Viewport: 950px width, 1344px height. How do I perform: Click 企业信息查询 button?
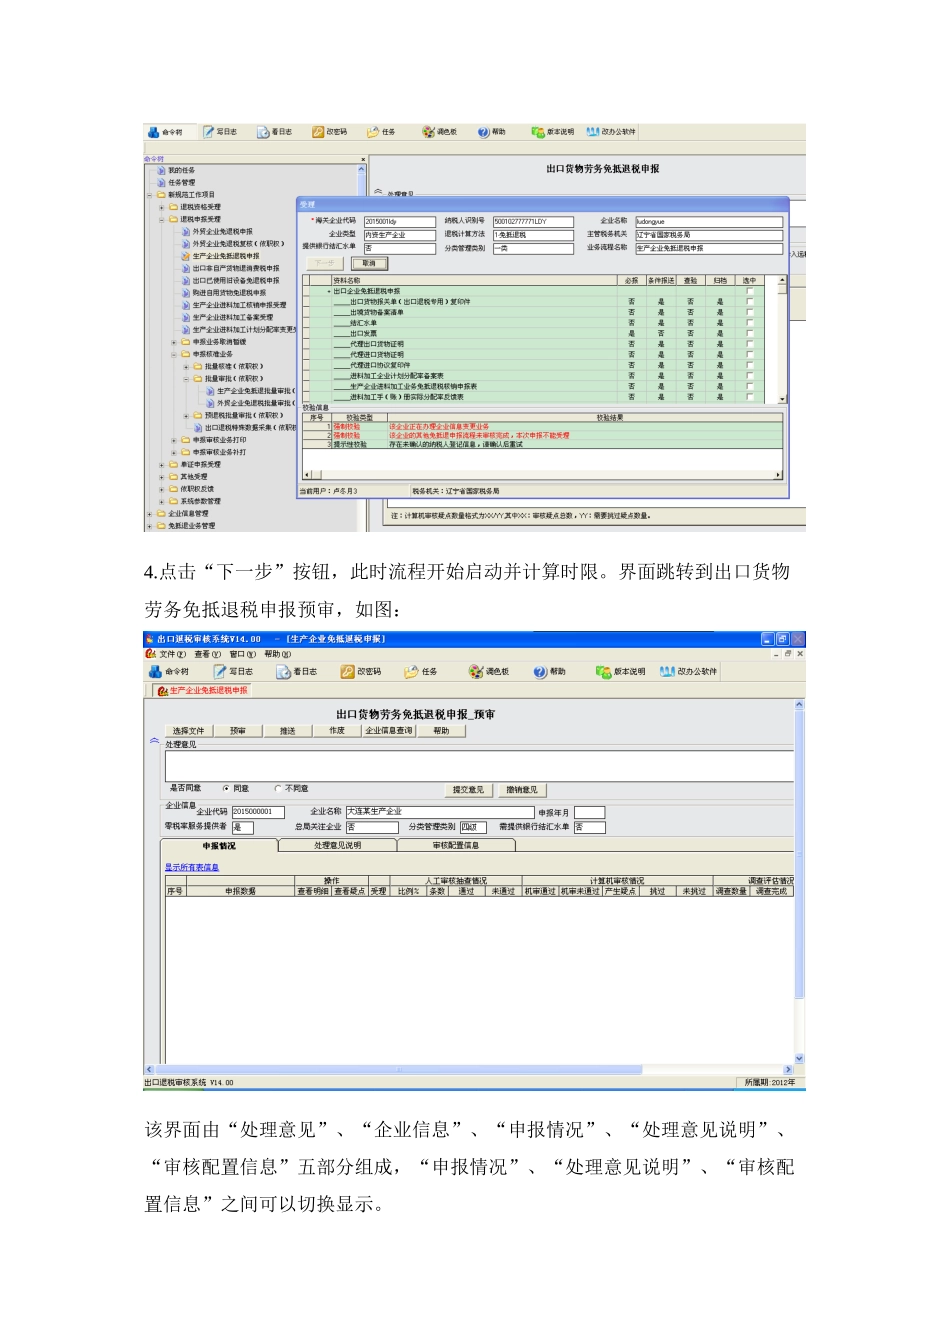pos(389,731)
